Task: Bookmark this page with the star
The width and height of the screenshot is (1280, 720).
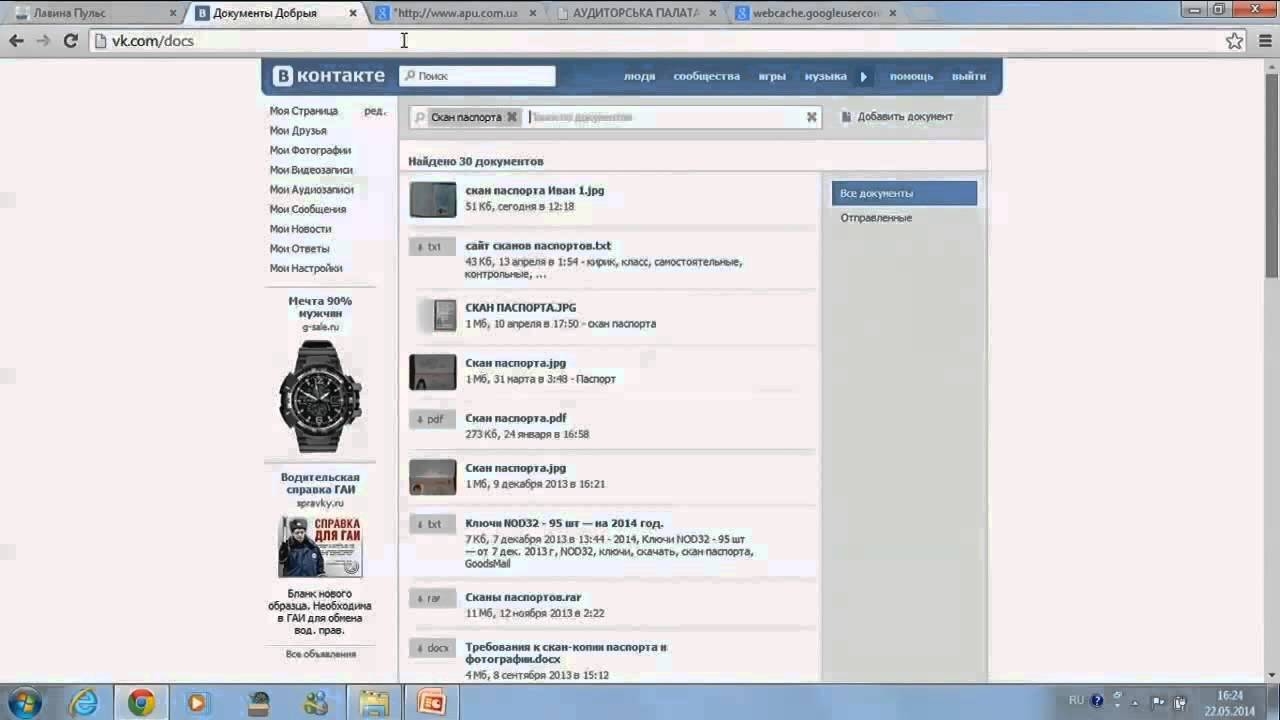Action: (1235, 41)
